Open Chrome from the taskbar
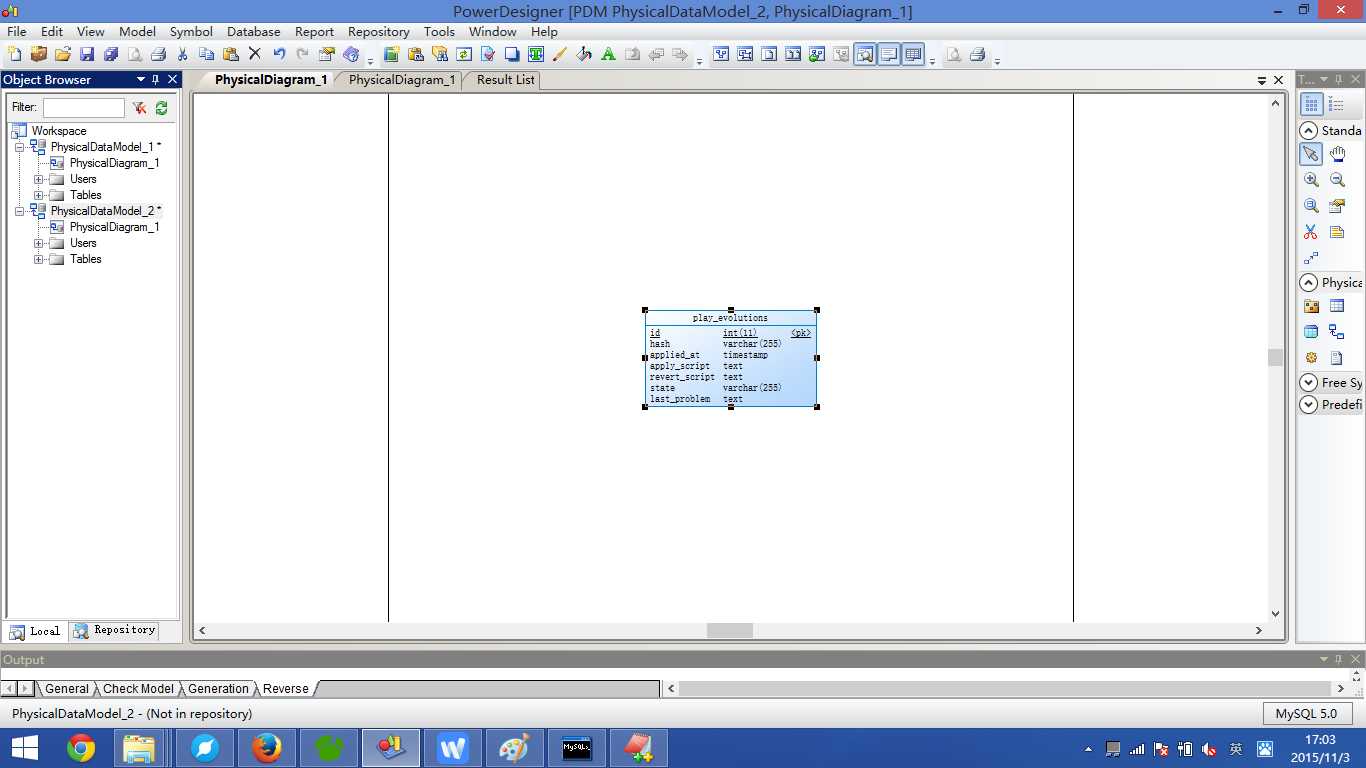The height and width of the screenshot is (768, 1366). point(81,748)
